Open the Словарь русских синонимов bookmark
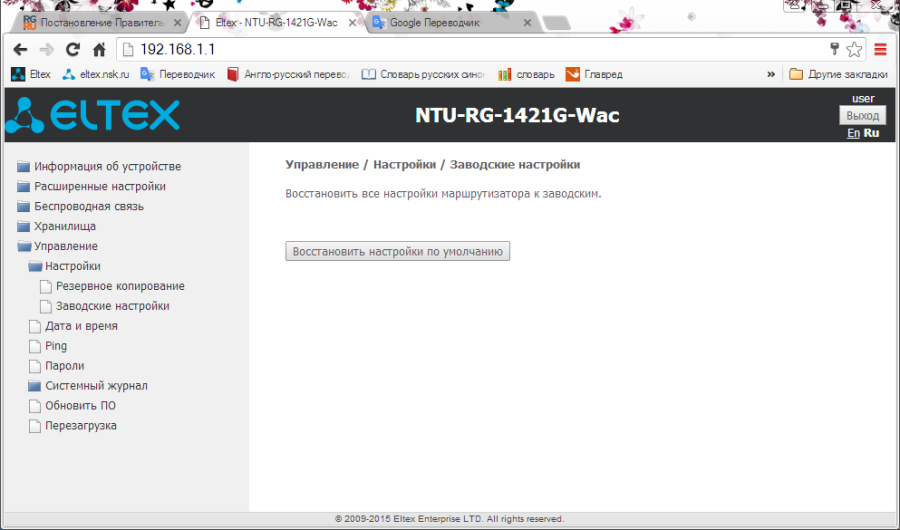Viewport: 900px width, 530px height. (x=424, y=74)
